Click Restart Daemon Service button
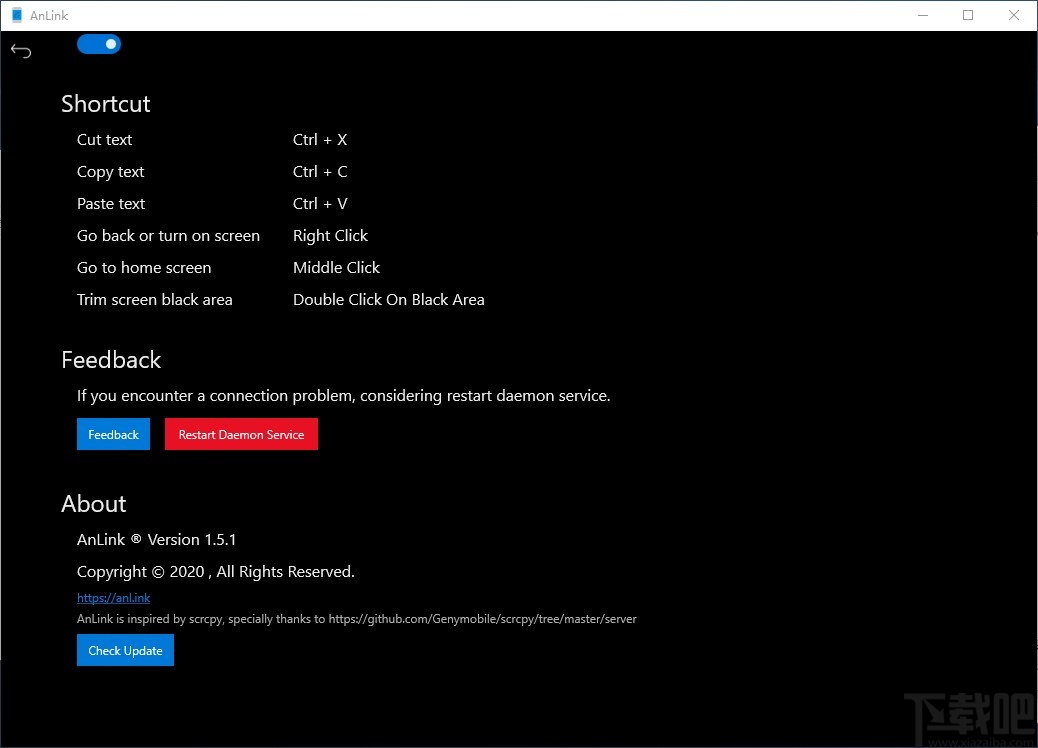 click(x=241, y=434)
